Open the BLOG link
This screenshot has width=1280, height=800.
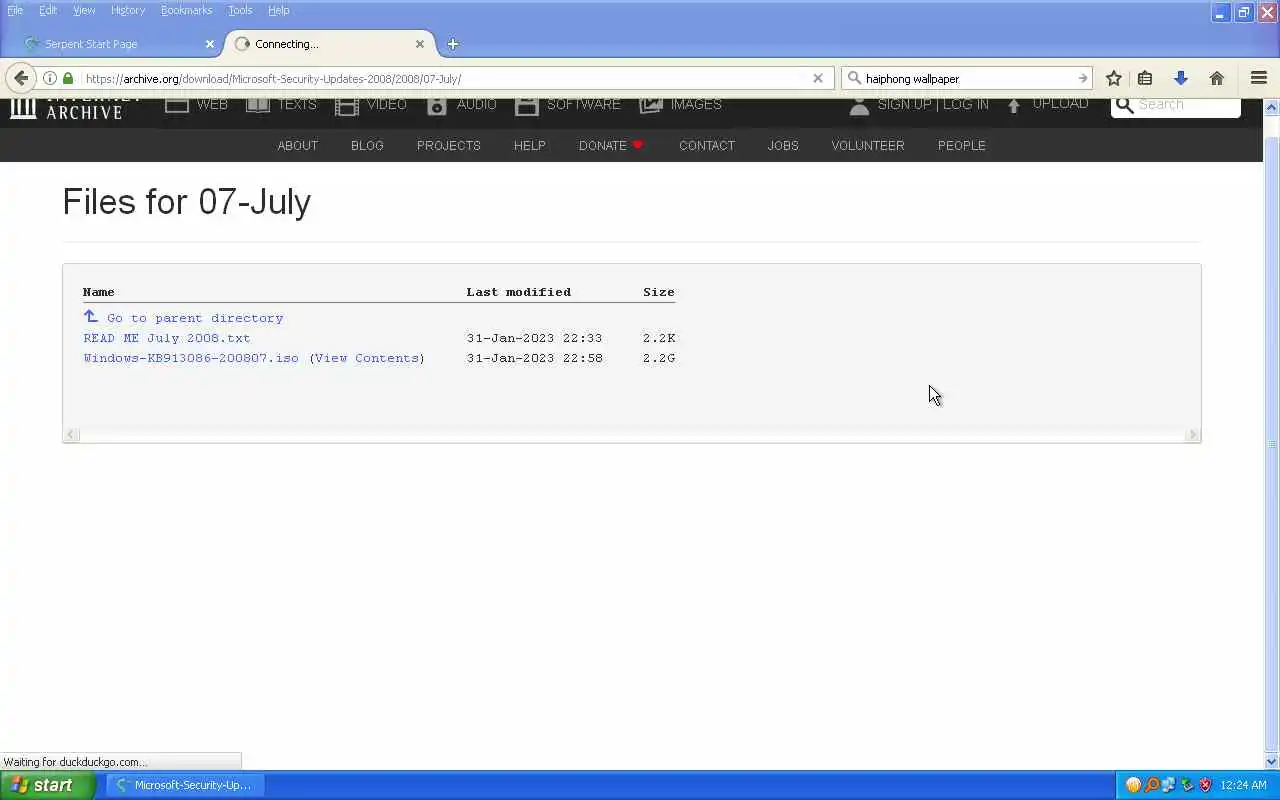click(x=367, y=145)
